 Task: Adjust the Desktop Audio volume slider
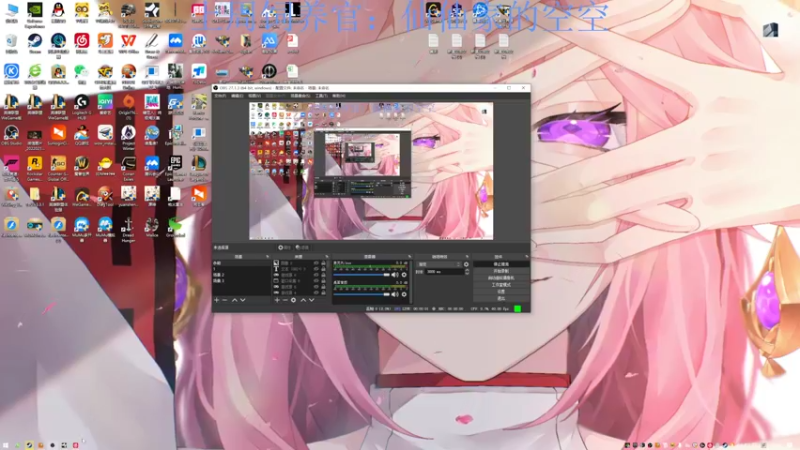(x=361, y=294)
